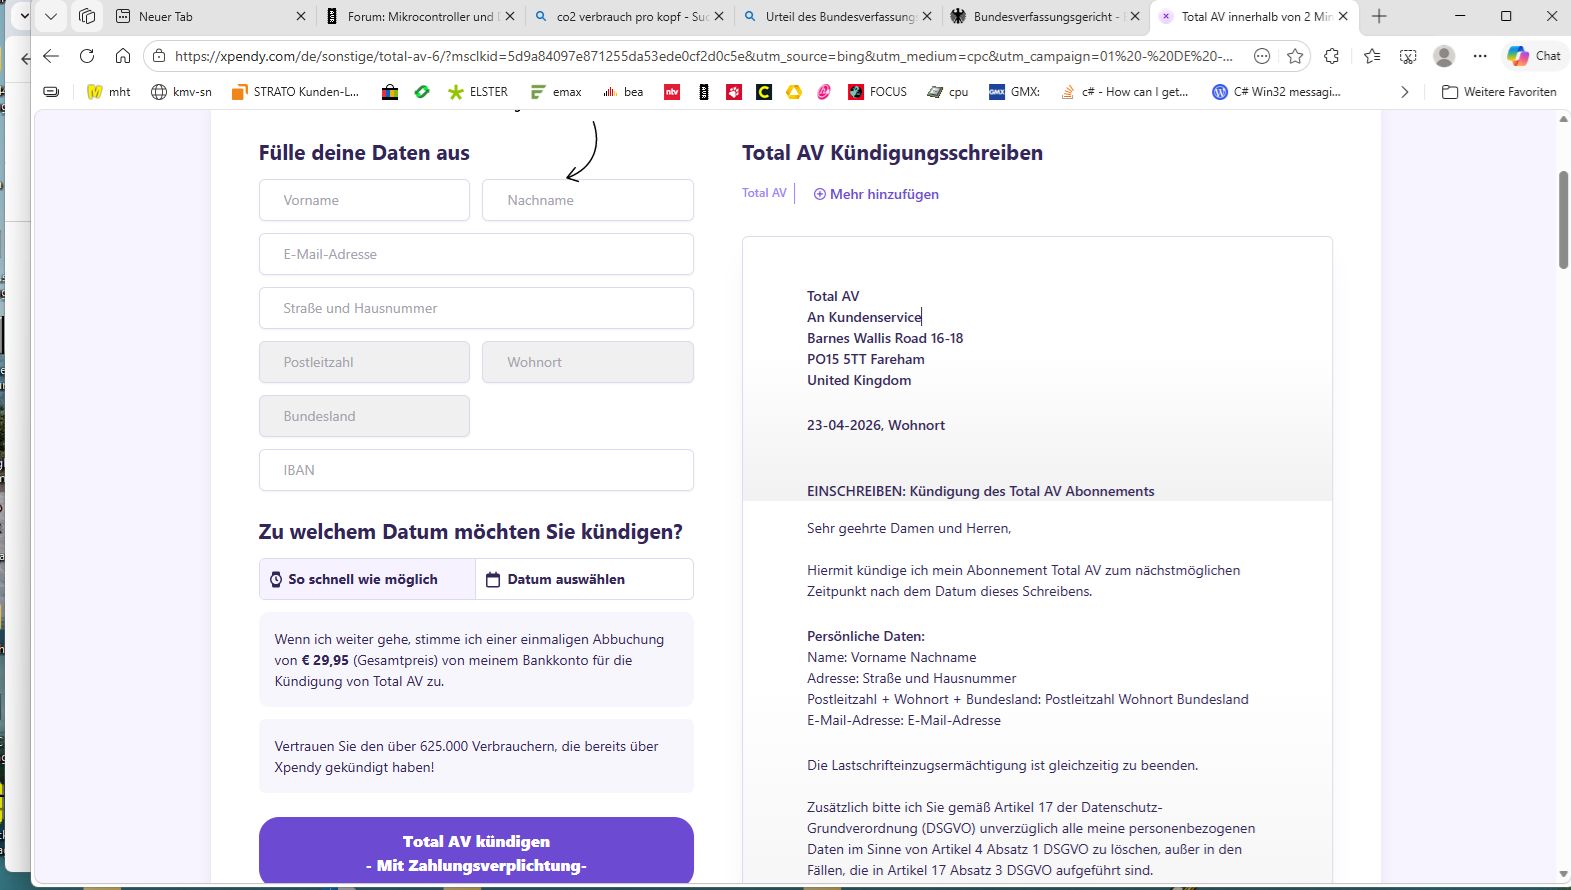Expand the tab search dropdown
The width and height of the screenshot is (1571, 890).
click(51, 16)
